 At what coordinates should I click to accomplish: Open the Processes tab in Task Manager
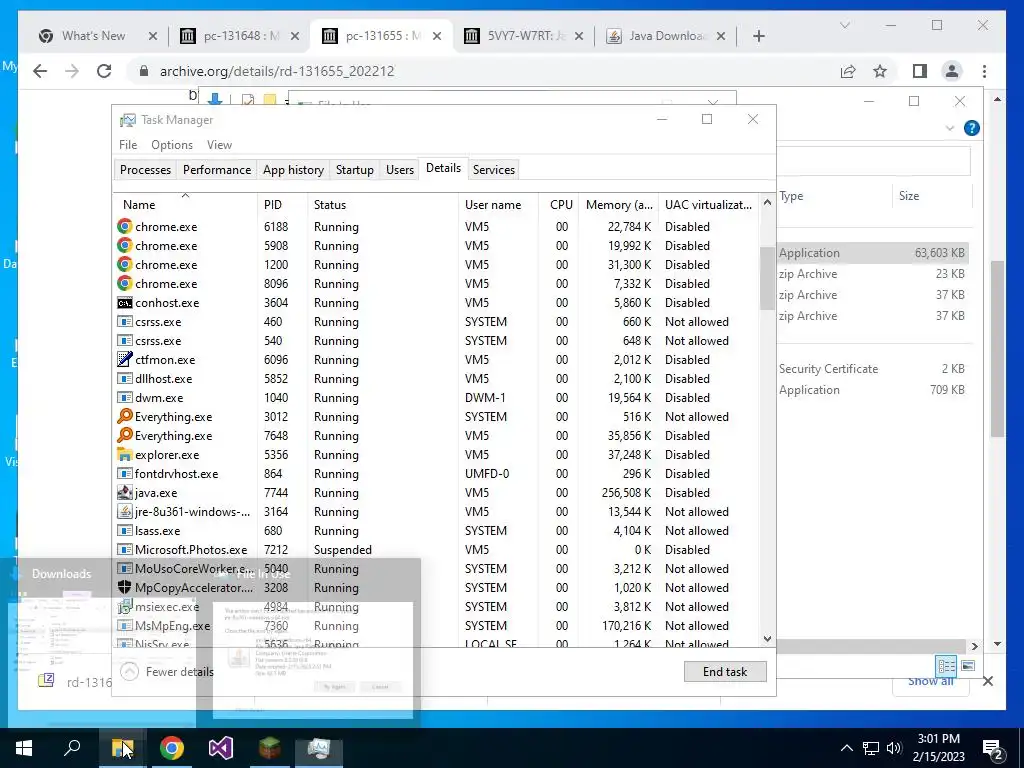click(x=145, y=170)
